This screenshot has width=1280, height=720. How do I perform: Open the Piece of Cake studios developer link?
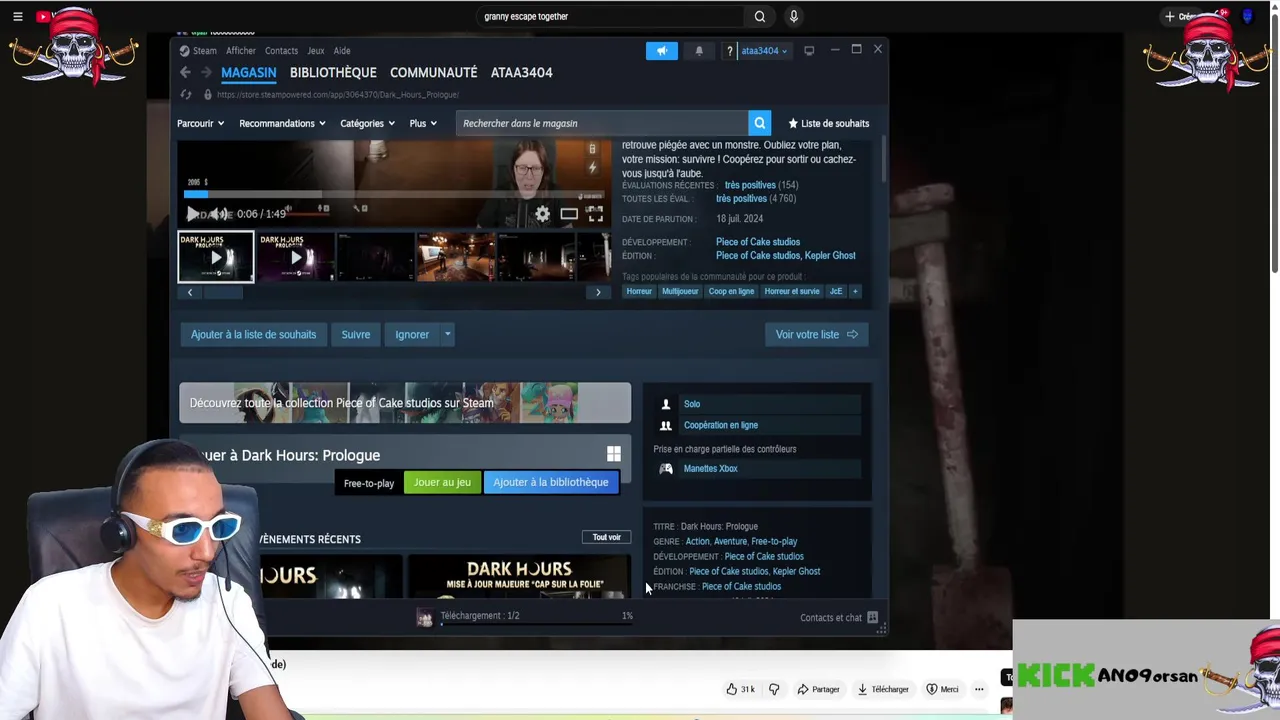point(758,242)
